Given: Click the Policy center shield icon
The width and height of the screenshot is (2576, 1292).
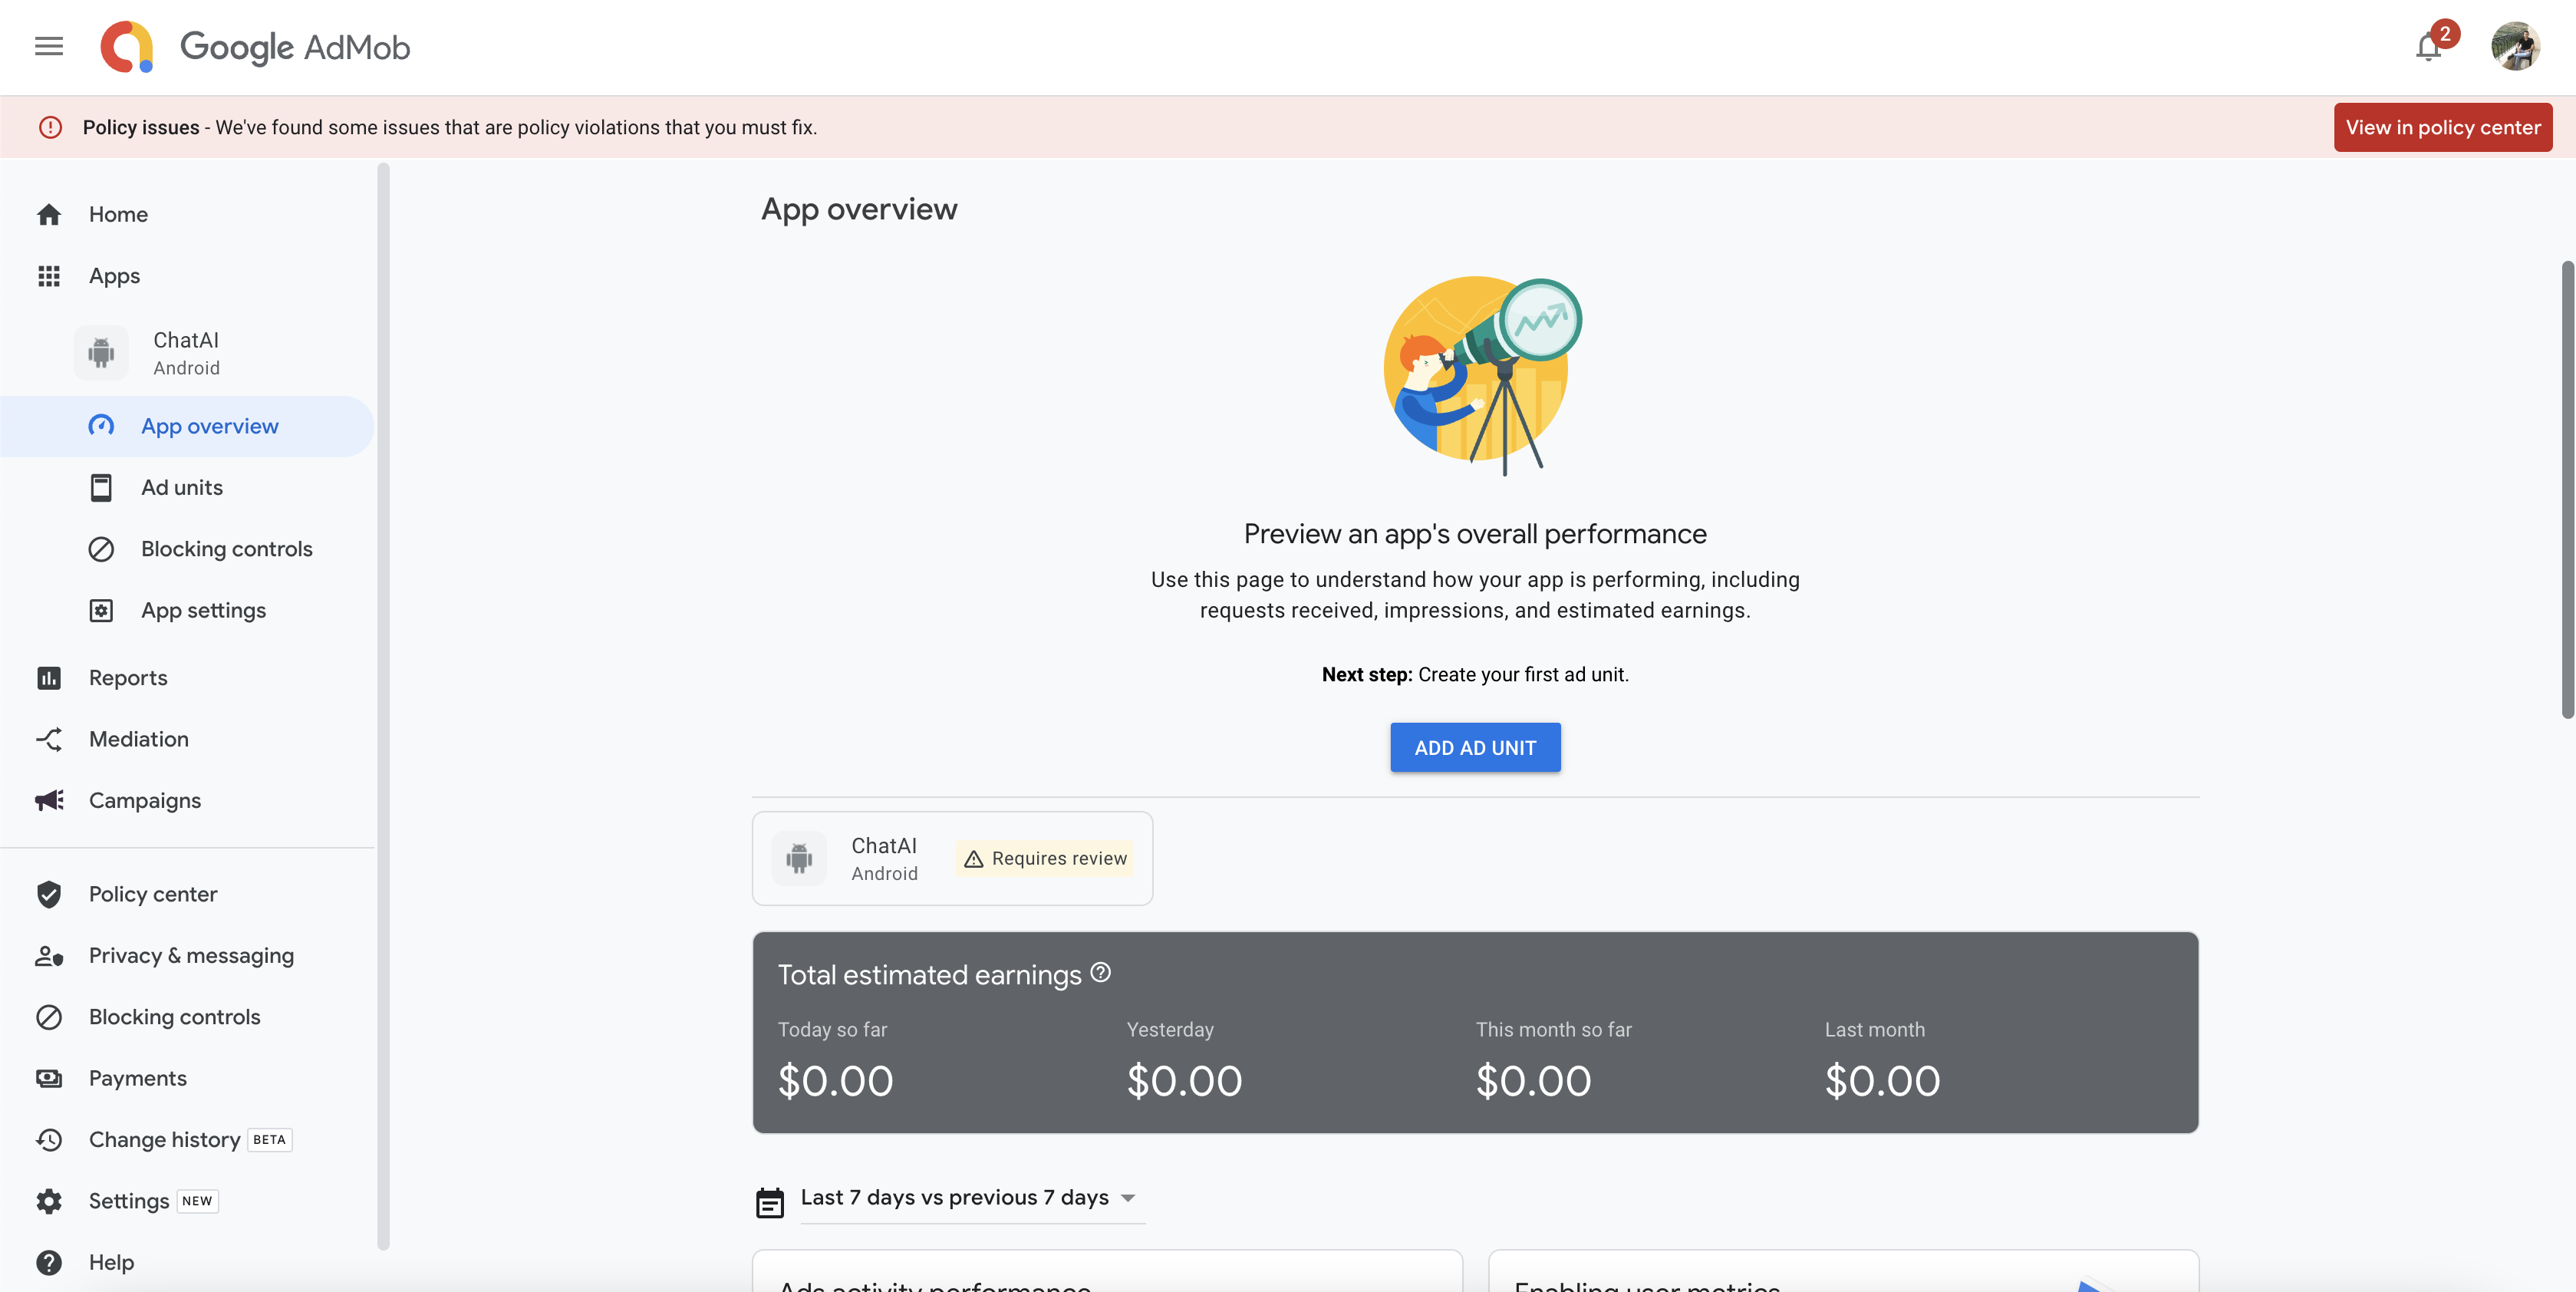Looking at the screenshot, I should tap(49, 894).
